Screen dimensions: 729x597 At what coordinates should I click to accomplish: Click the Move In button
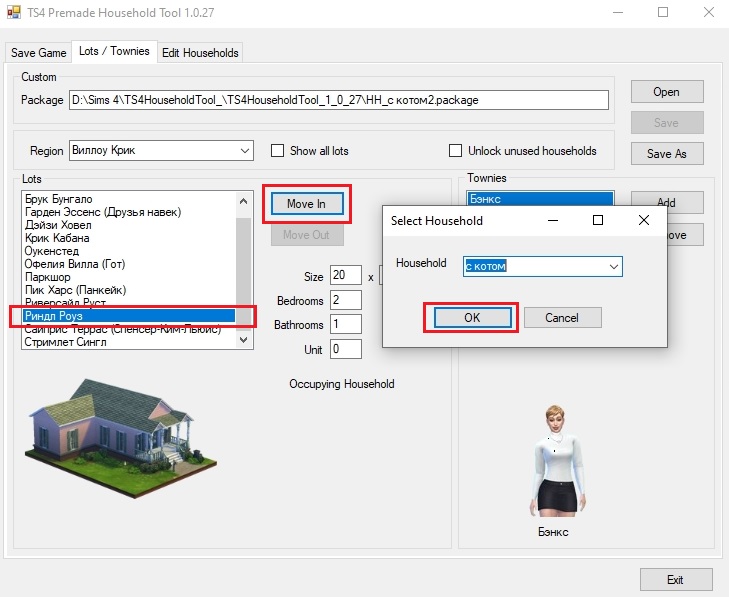(x=306, y=204)
